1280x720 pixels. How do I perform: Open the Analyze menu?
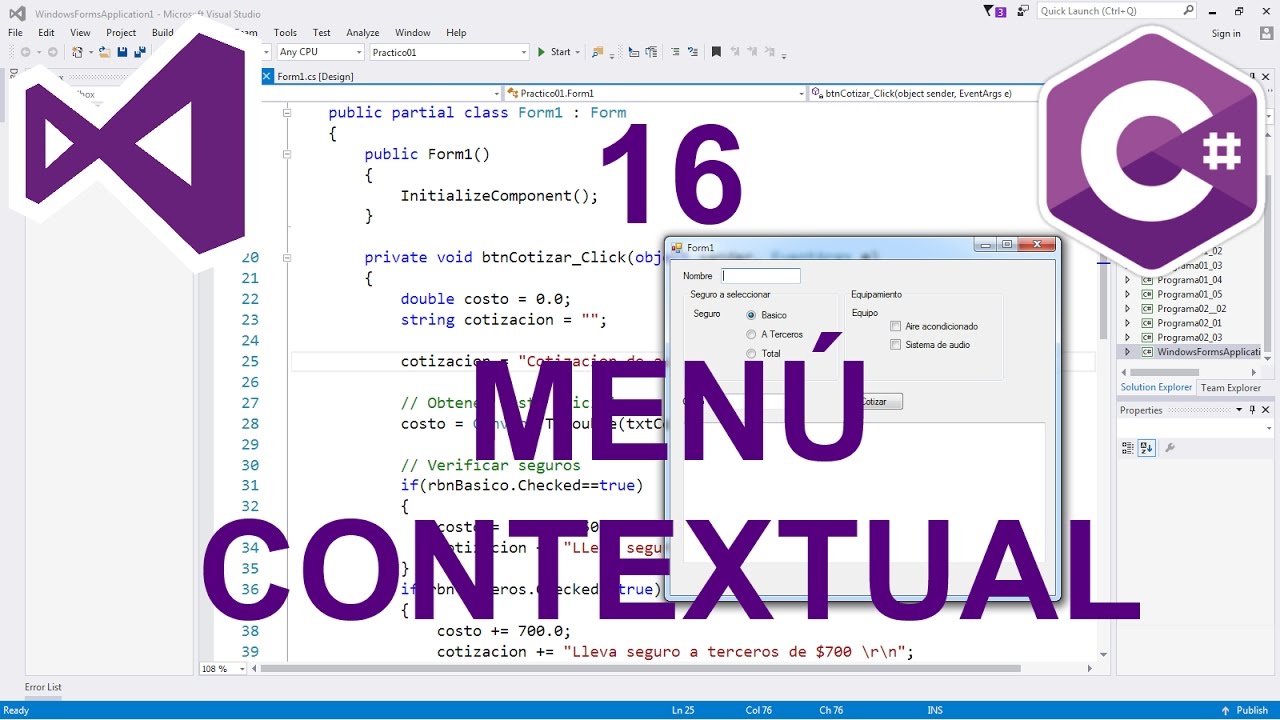pyautogui.click(x=363, y=33)
